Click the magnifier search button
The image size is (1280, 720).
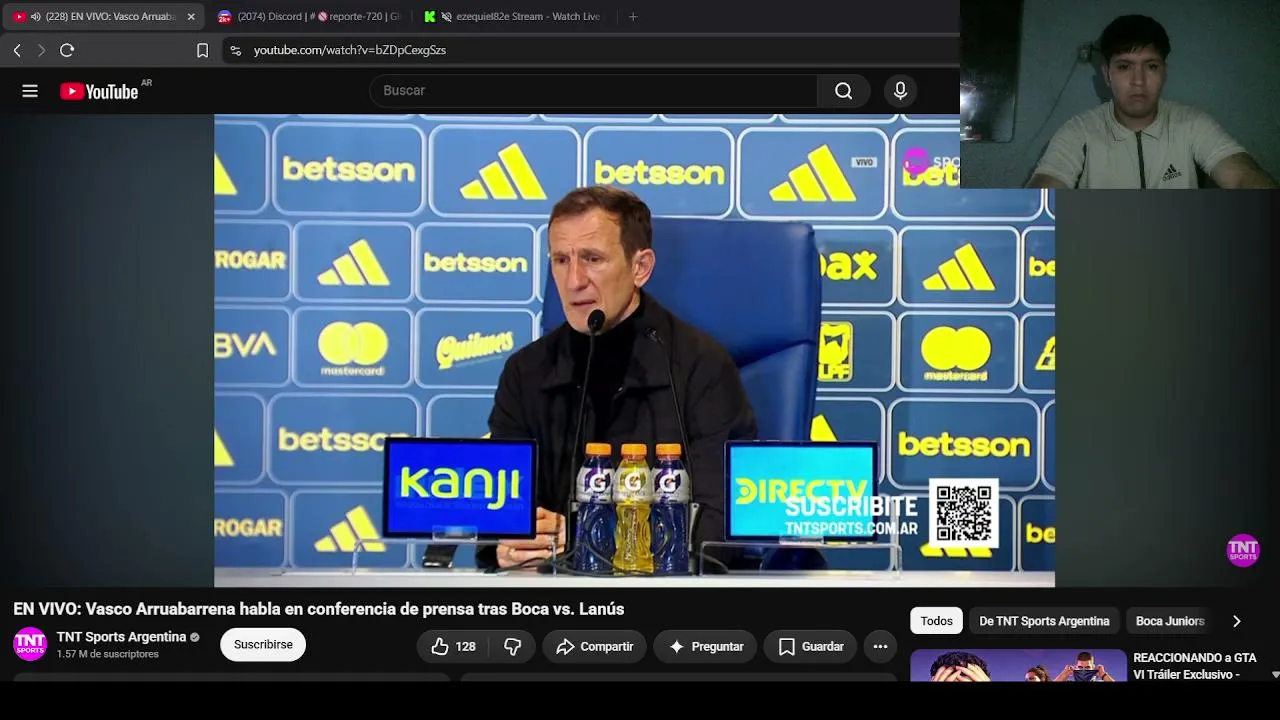point(843,91)
